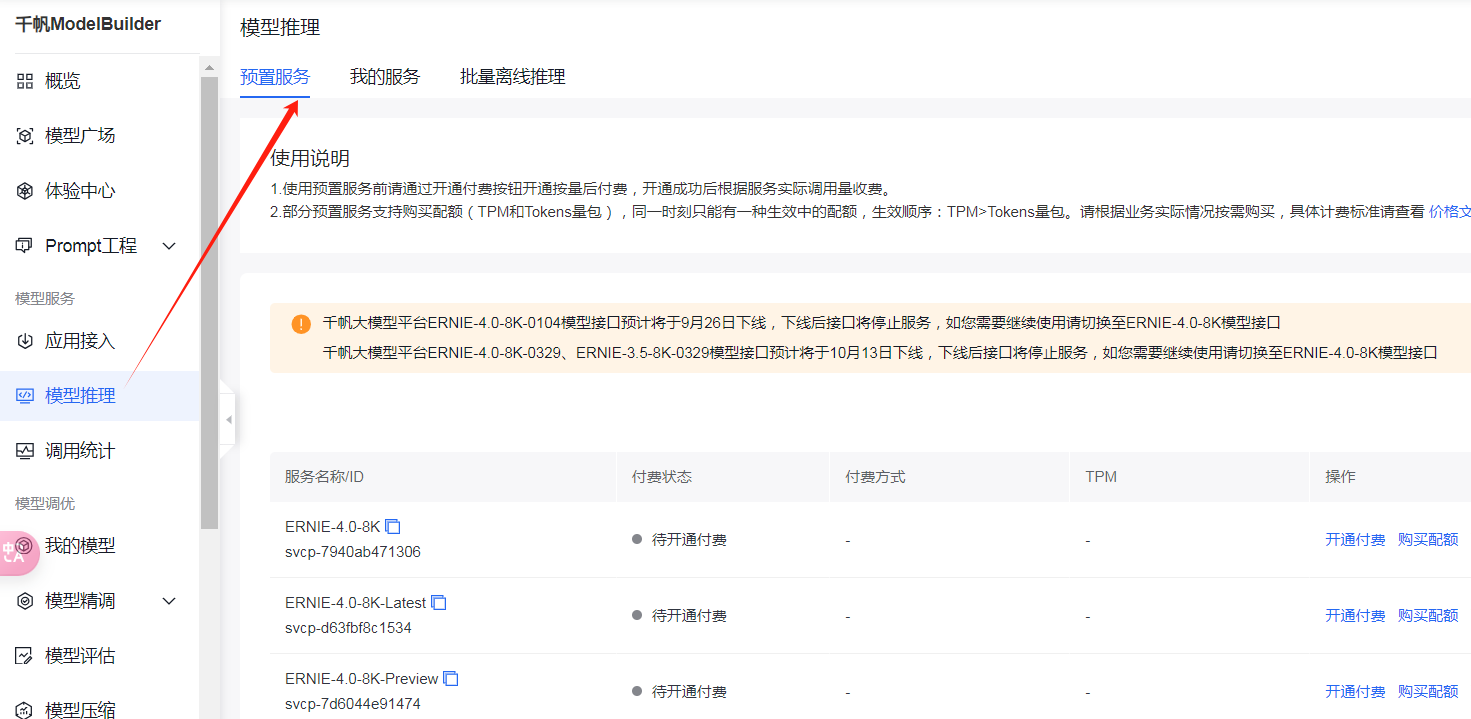The image size is (1471, 719).
Task: Copy the ERNIE-4.0-8K-Latest service name
Action: pyautogui.click(x=438, y=603)
